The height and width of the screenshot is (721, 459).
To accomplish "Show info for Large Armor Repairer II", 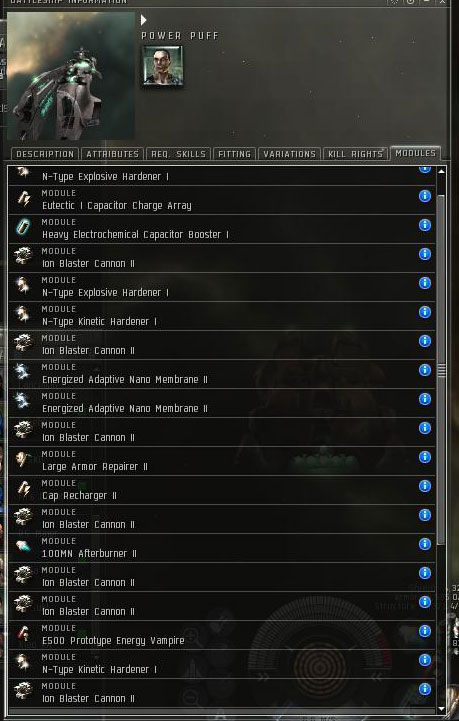I will point(425,457).
